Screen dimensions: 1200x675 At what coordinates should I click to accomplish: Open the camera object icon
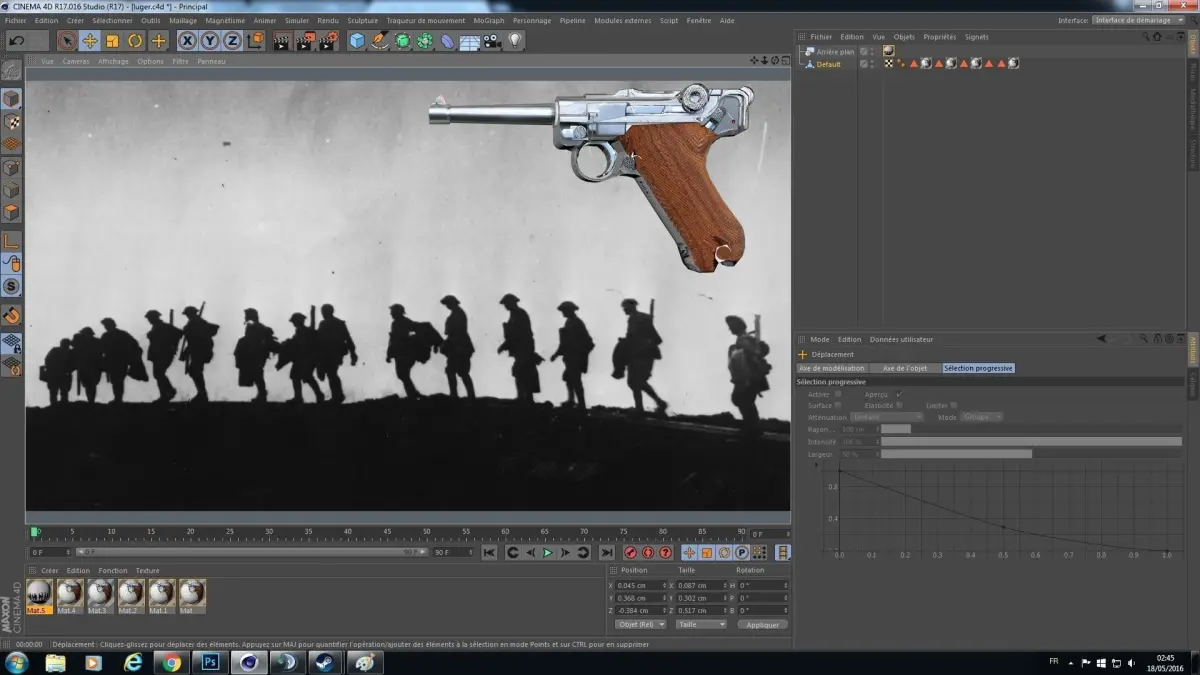pos(492,41)
